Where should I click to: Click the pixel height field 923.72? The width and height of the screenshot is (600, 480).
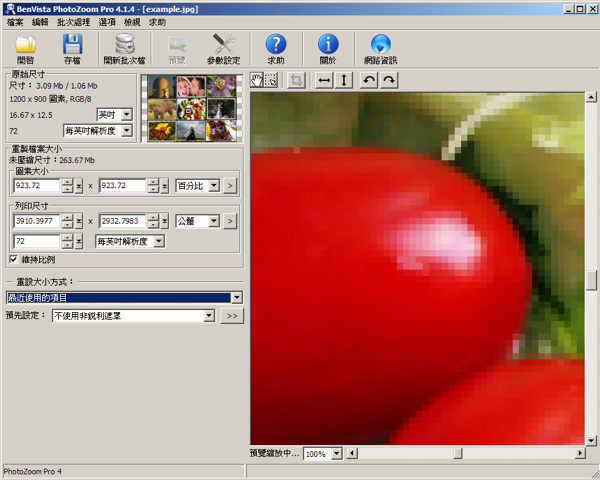point(122,186)
